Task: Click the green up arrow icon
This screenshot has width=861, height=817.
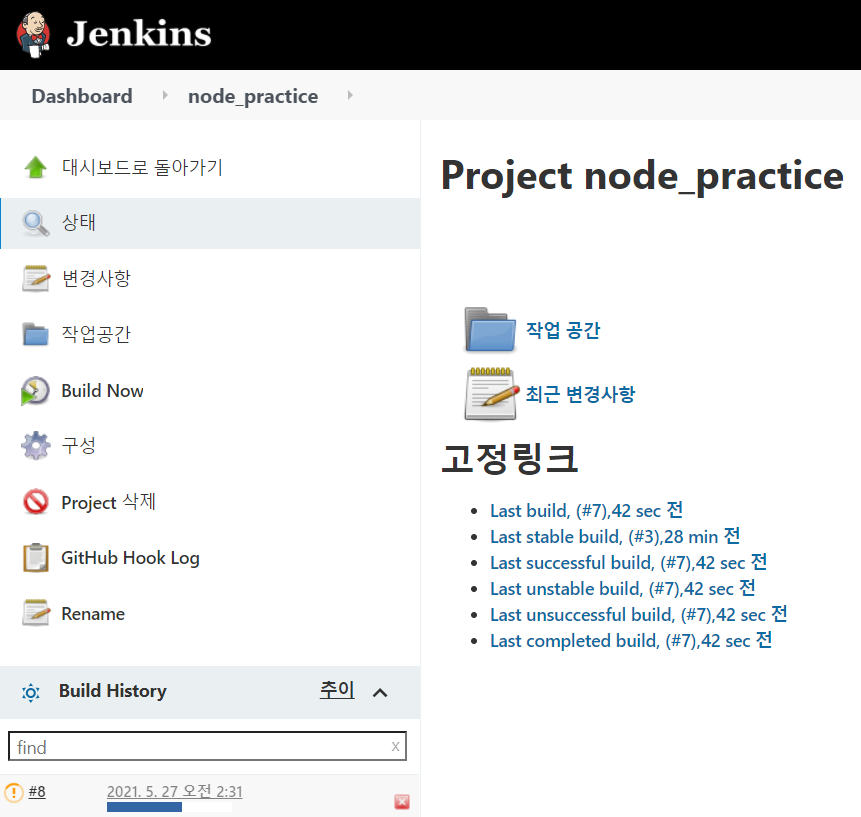Action: tap(36, 167)
